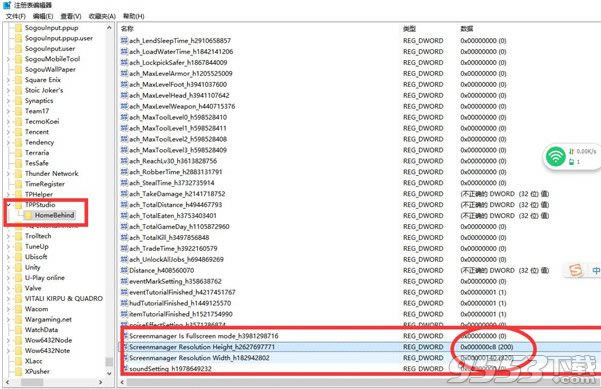Select Screenmanager Resolution Height value
Screen dimensions: 601x389
(x=202, y=347)
